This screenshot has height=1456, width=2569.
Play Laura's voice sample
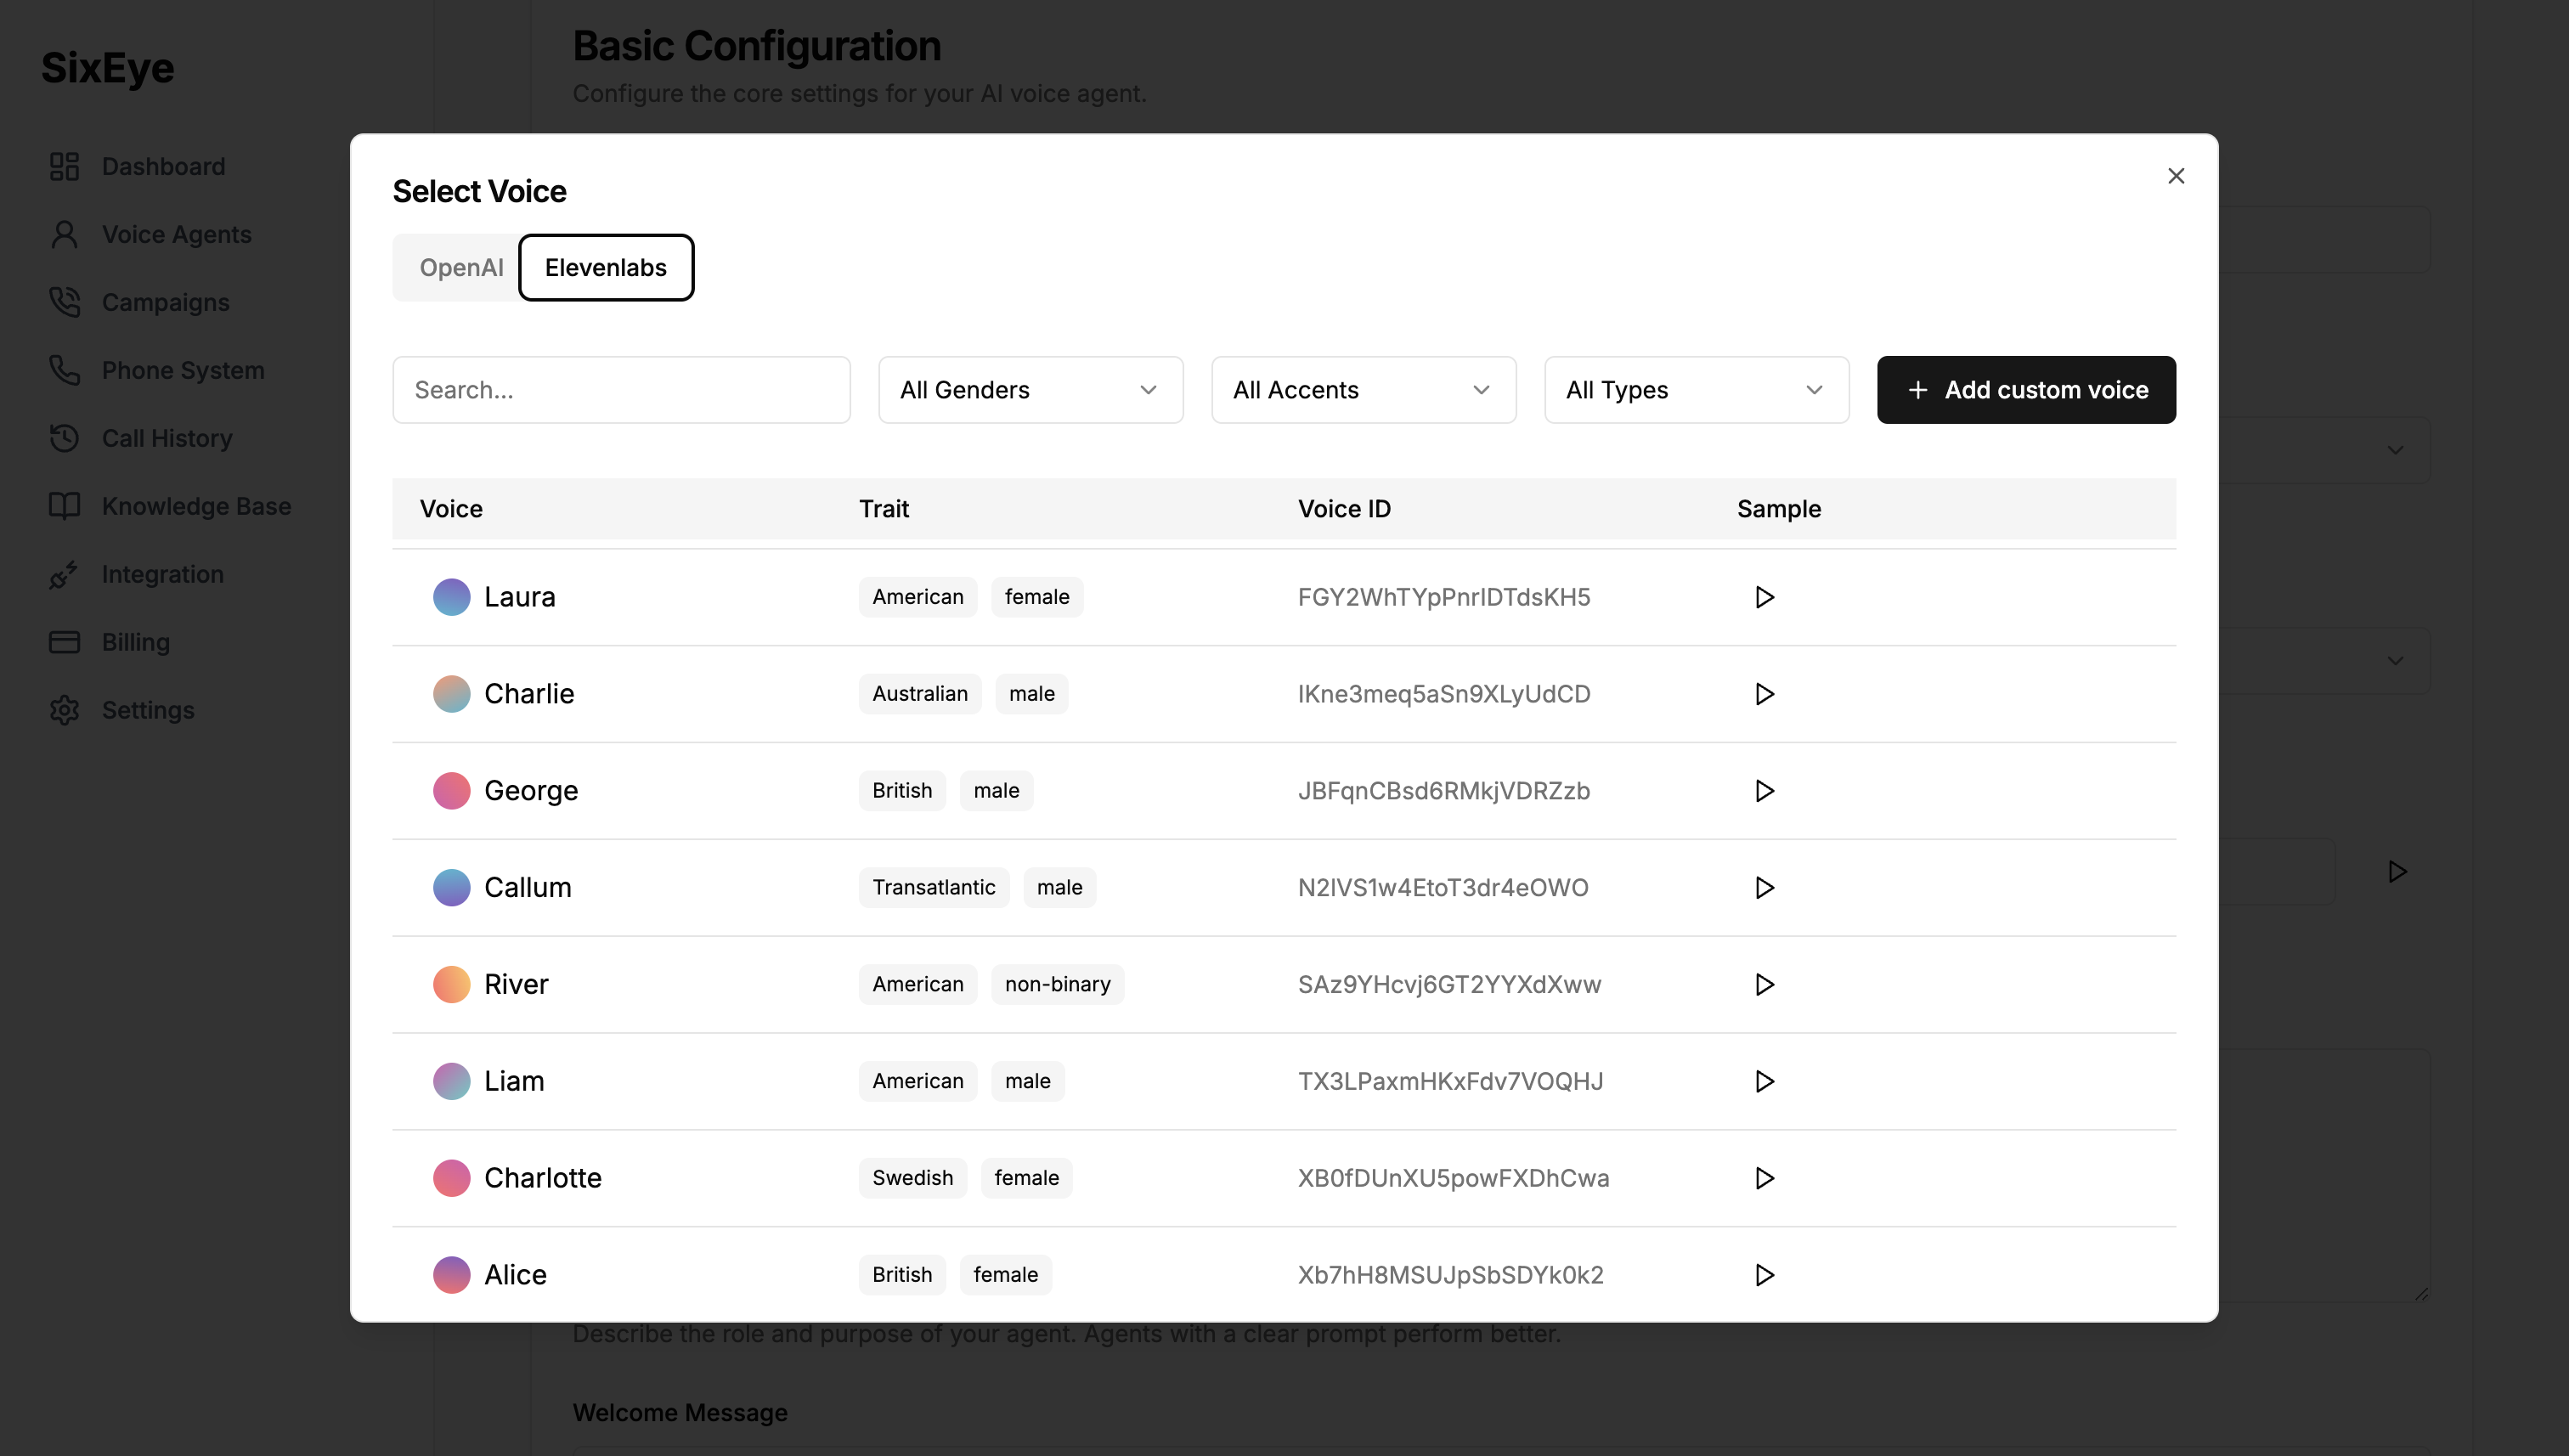pos(1764,597)
